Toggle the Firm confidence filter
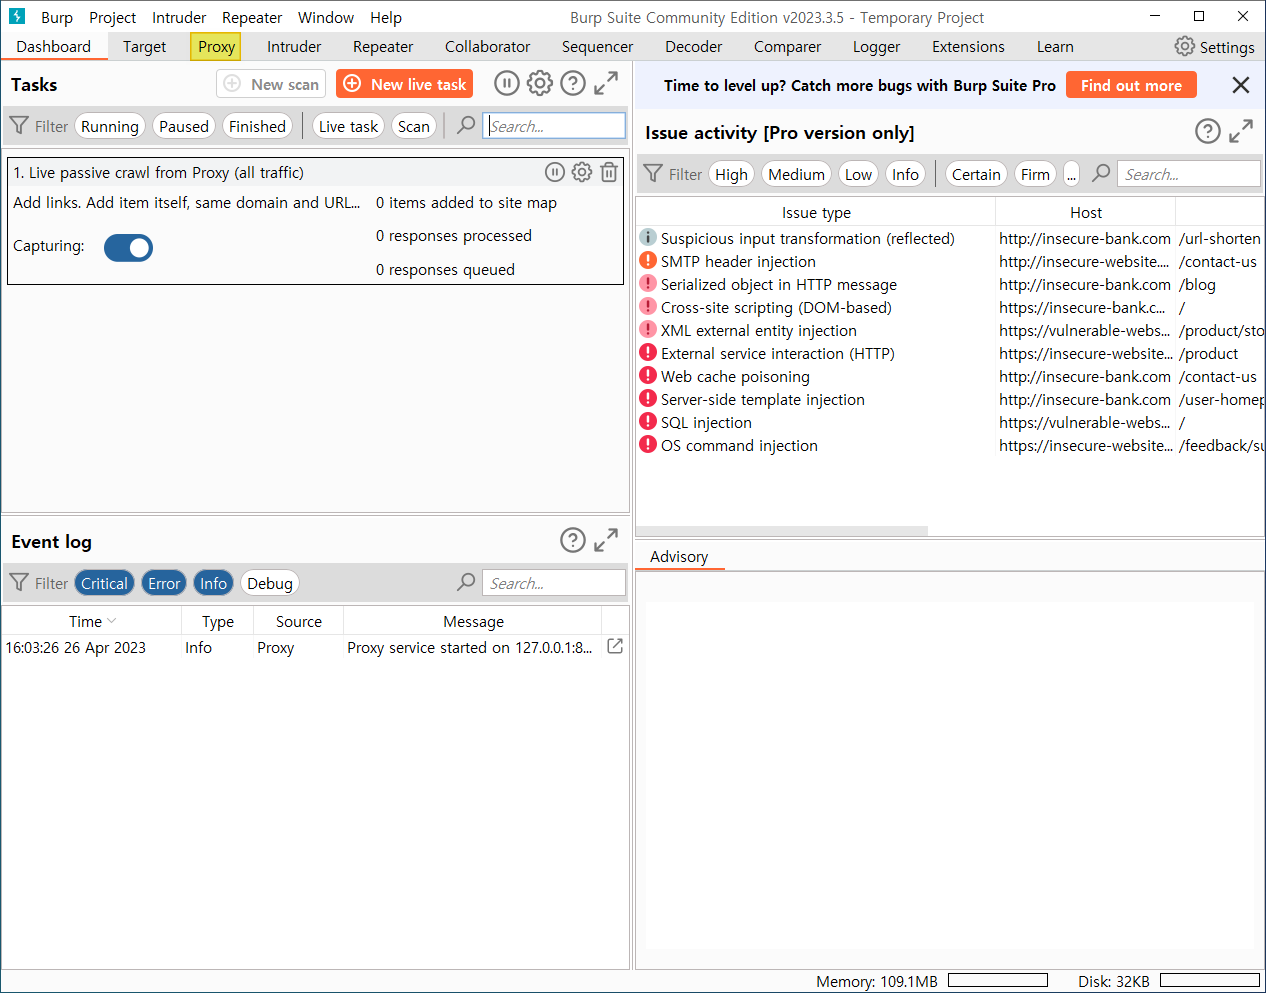The image size is (1266, 993). coord(1035,174)
